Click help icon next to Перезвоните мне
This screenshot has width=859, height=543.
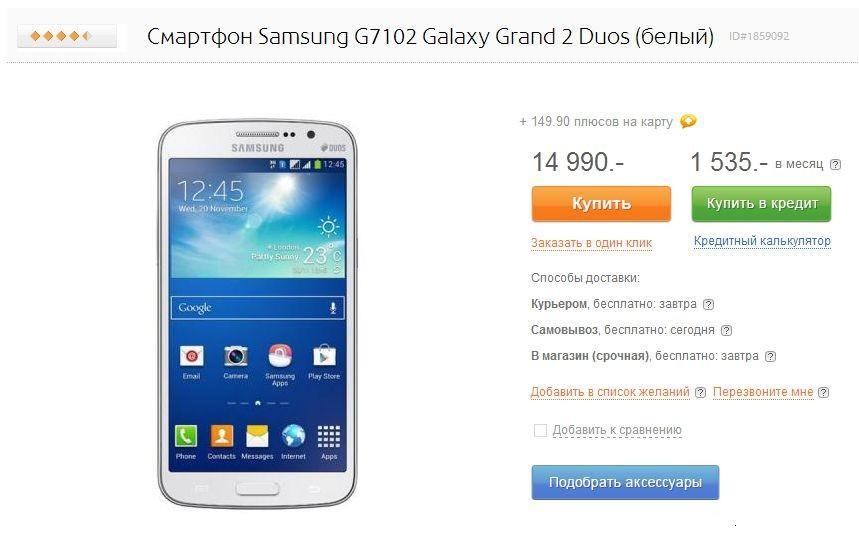pyautogui.click(x=823, y=392)
